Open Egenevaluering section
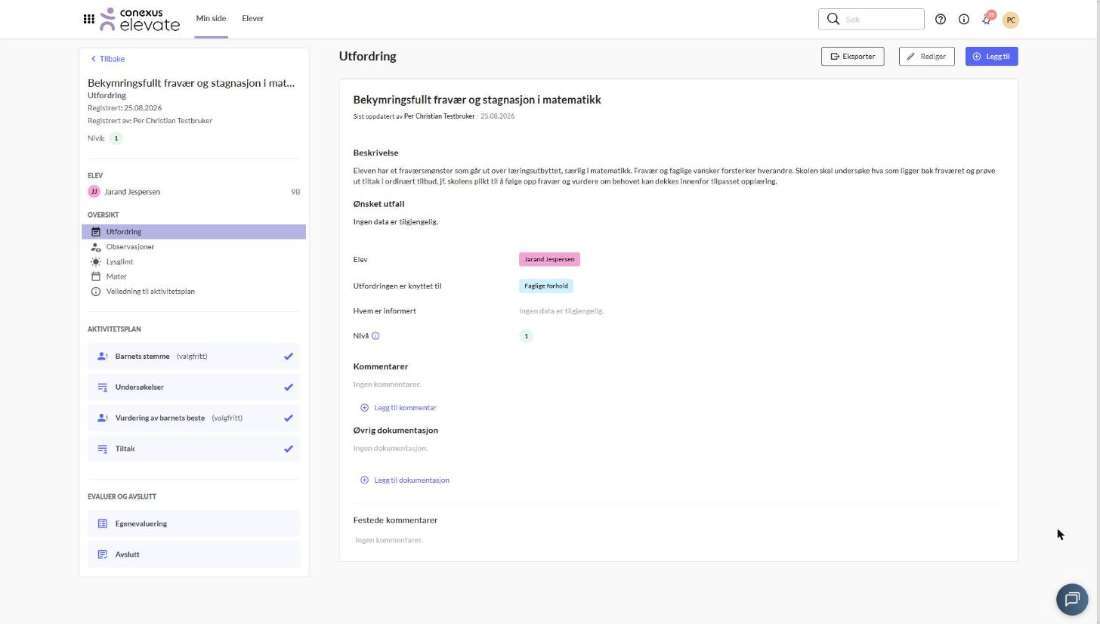The width and height of the screenshot is (1100, 624). click(x=194, y=524)
